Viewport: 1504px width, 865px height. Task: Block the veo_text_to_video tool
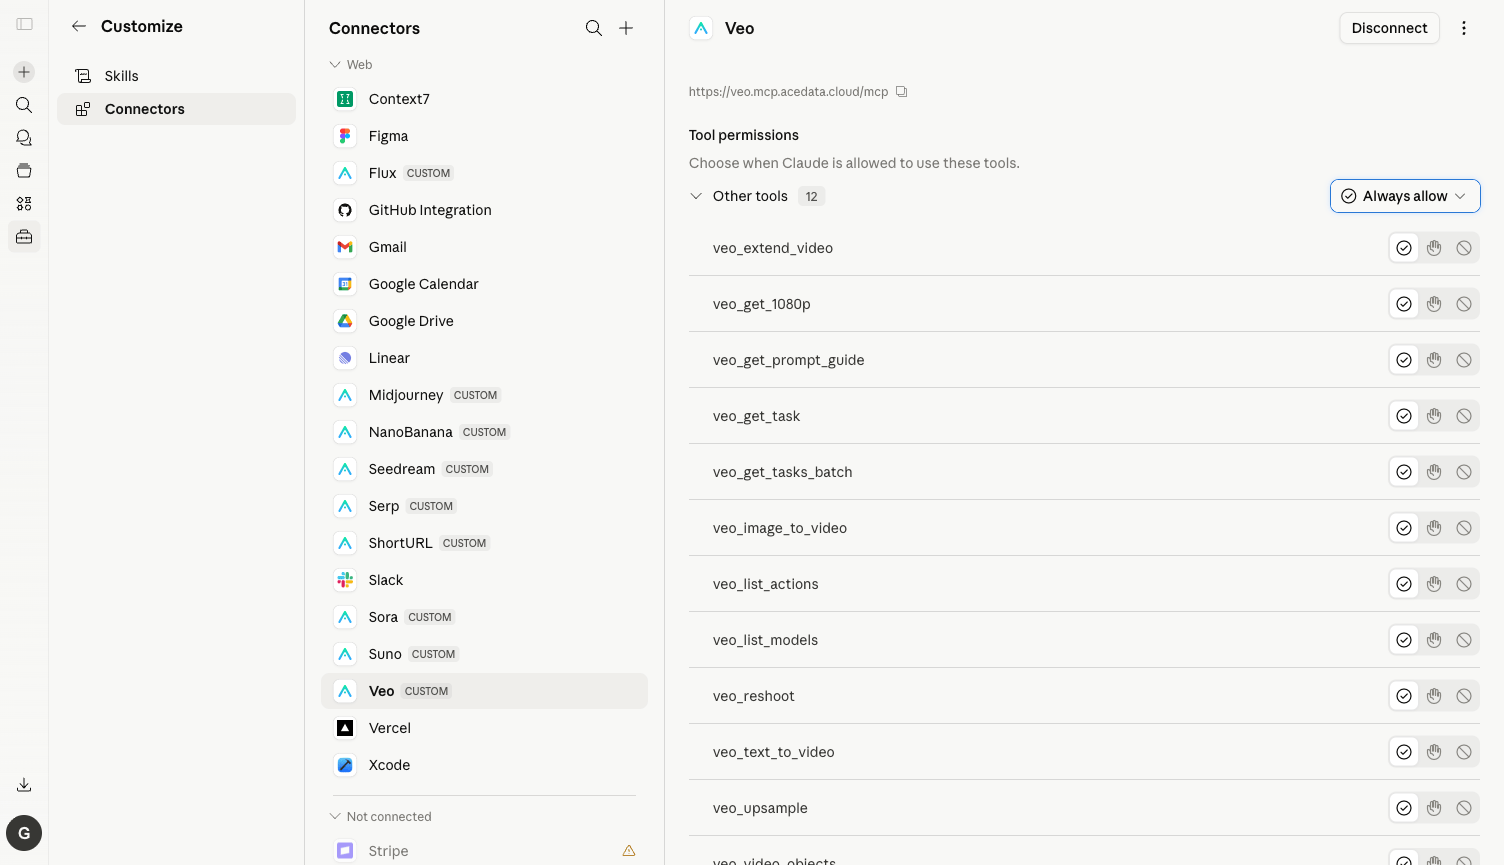click(x=1464, y=752)
